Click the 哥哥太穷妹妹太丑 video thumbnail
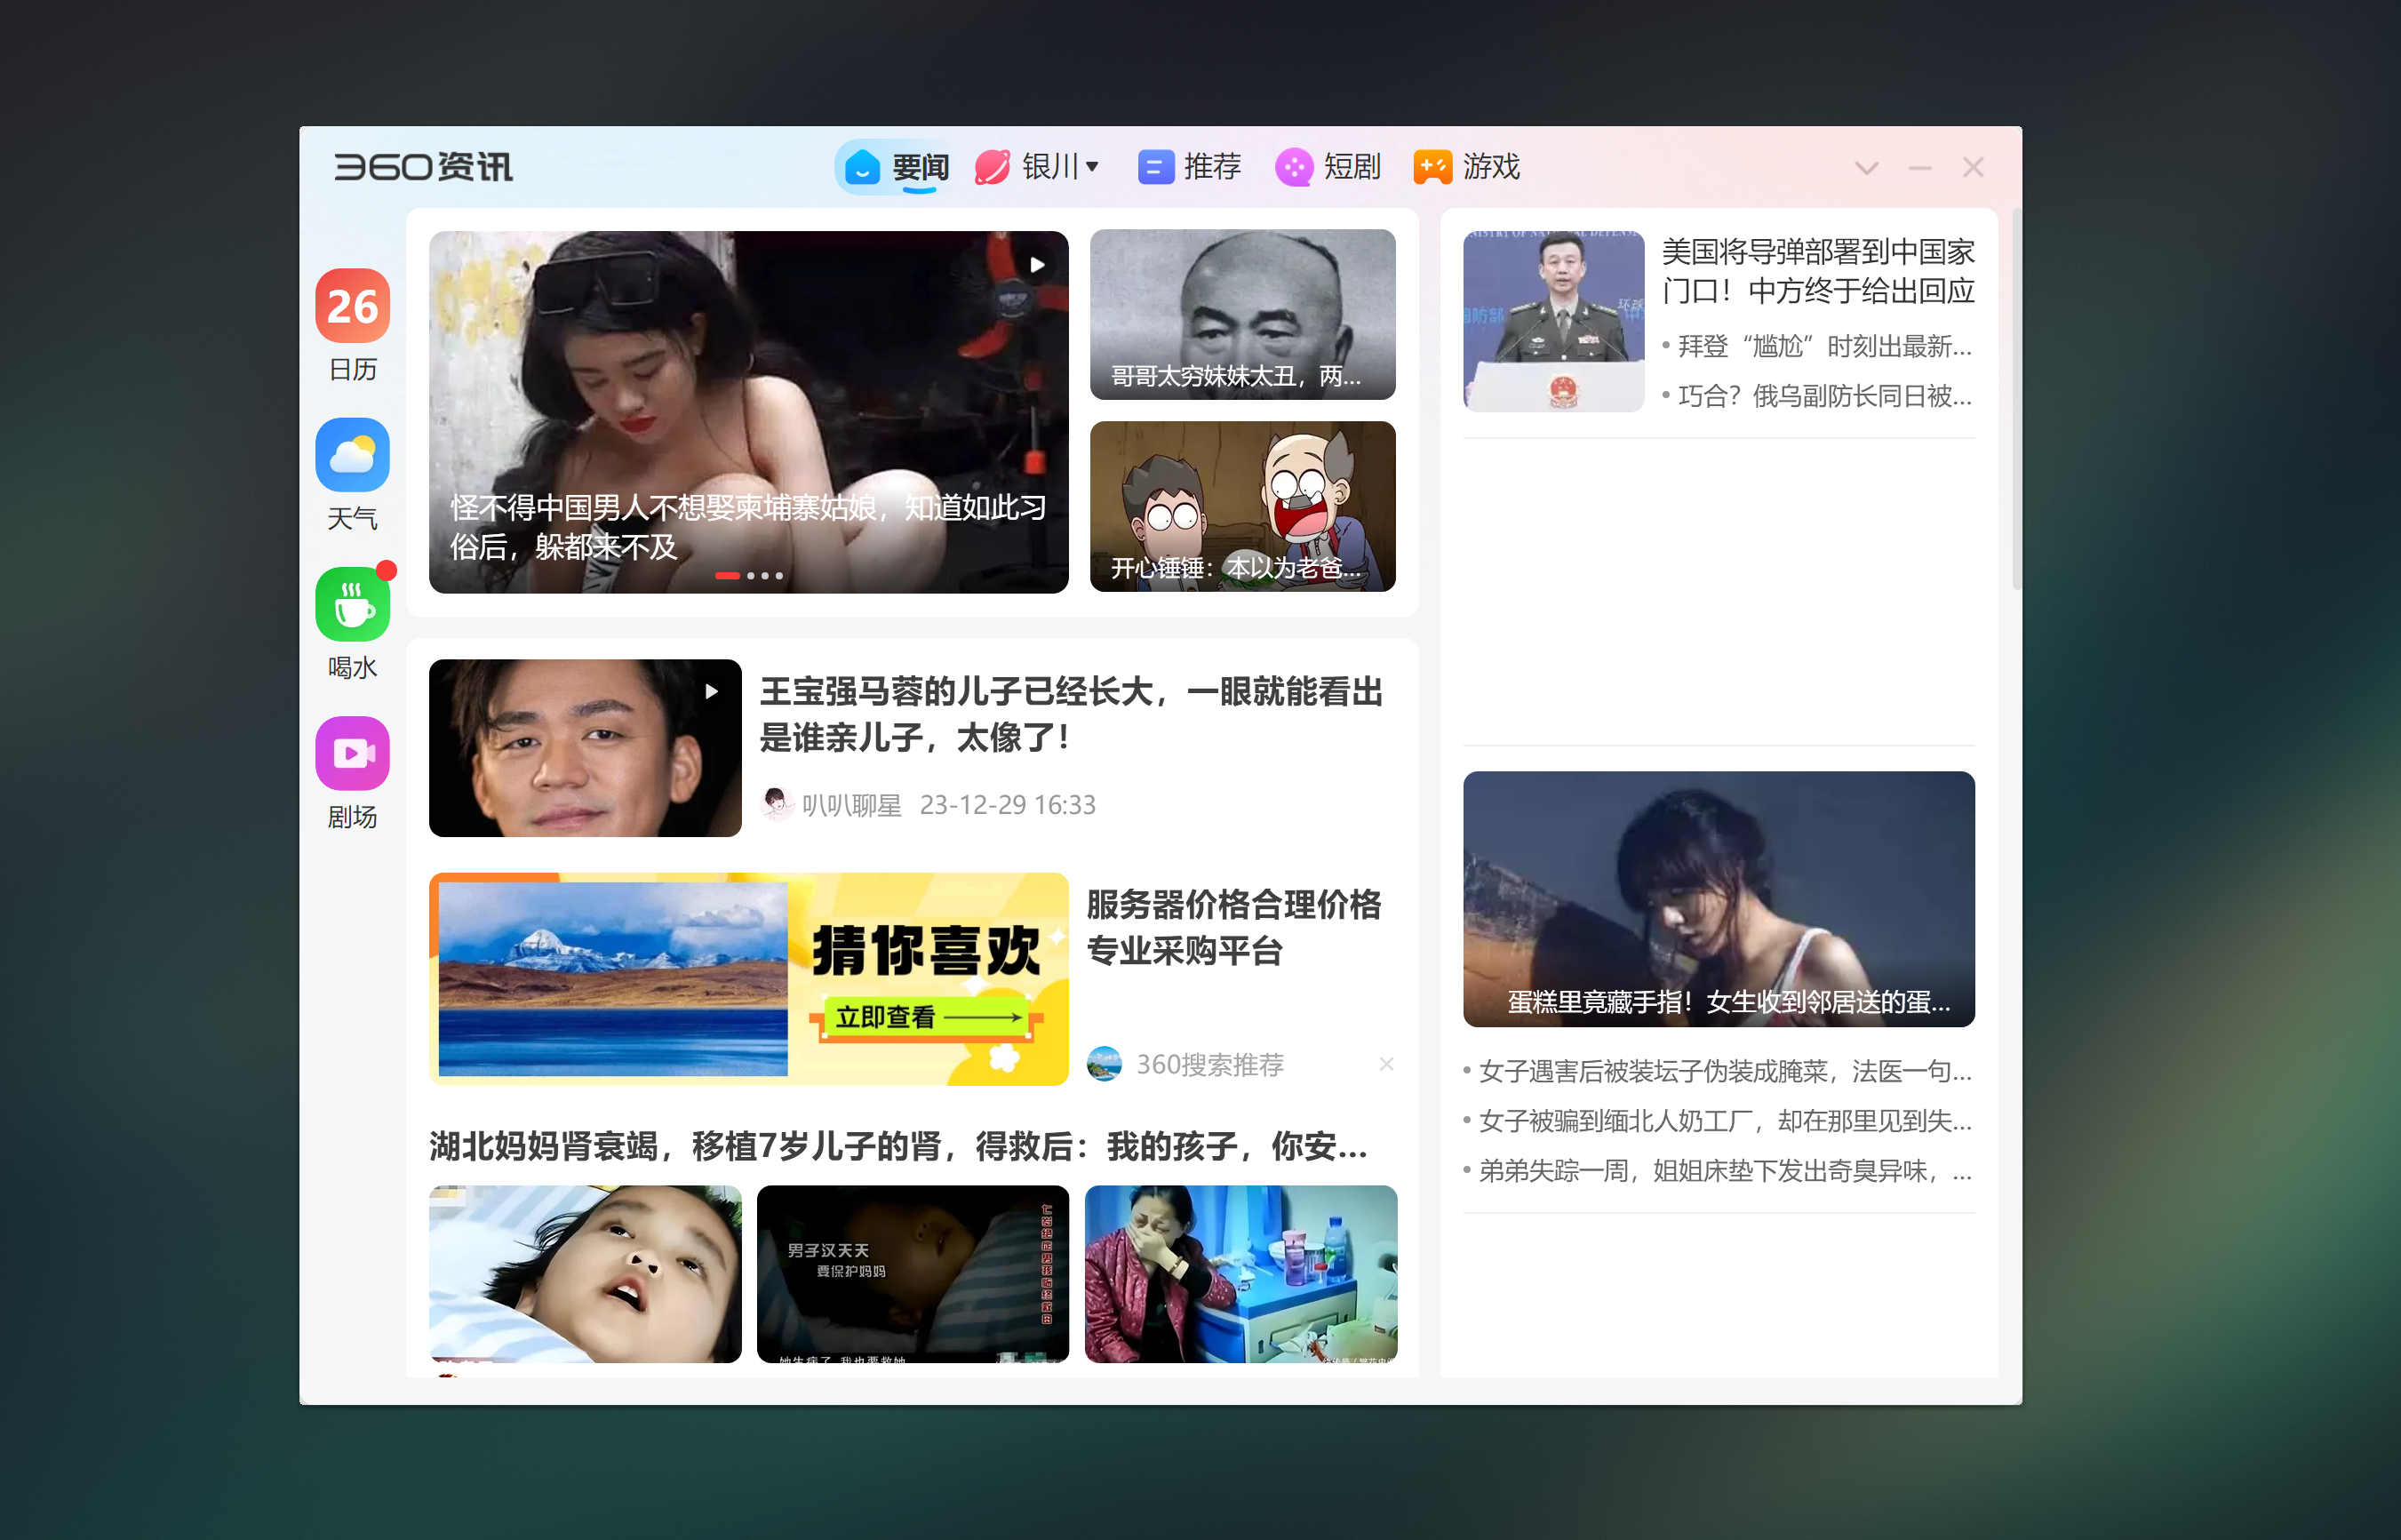 [x=1242, y=313]
